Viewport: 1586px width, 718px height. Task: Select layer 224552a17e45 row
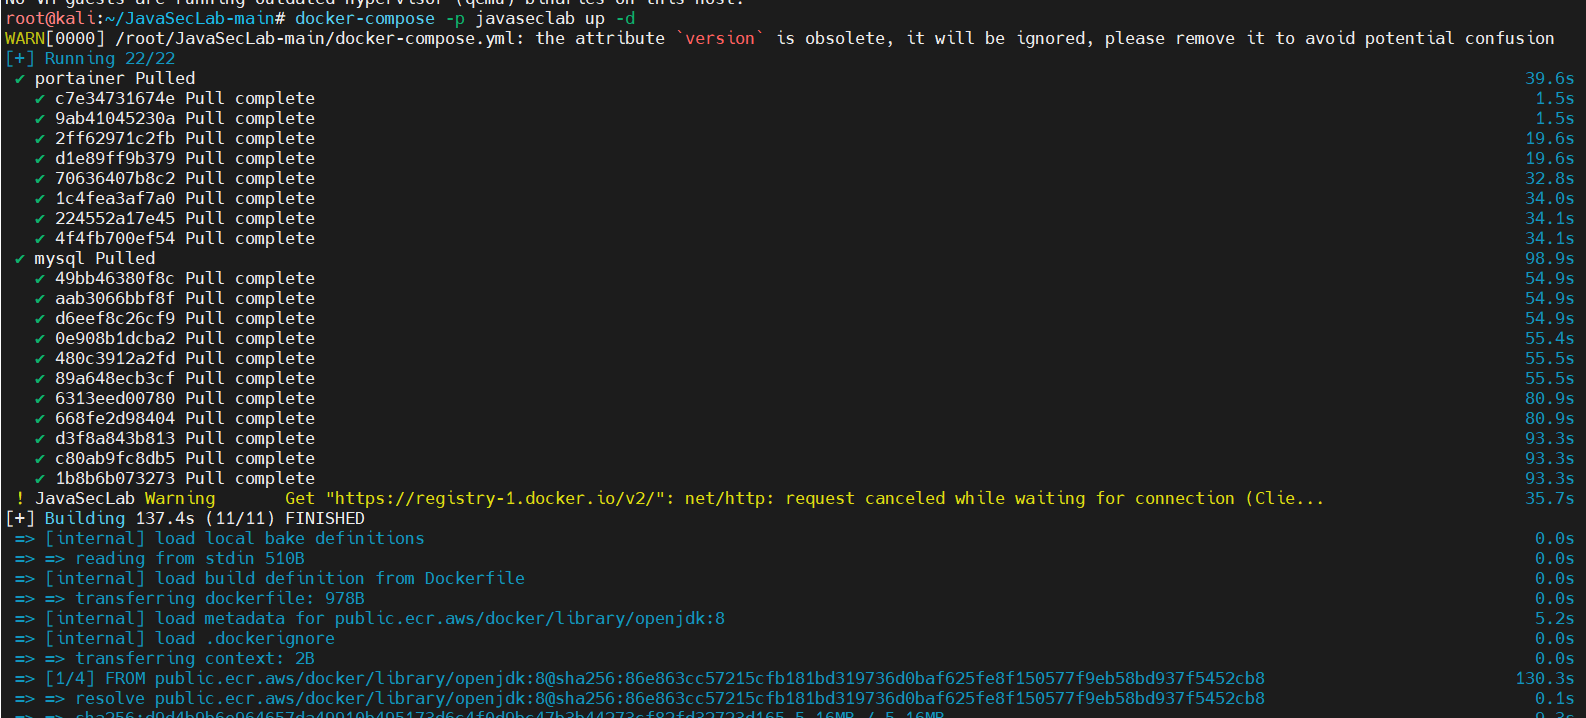(x=185, y=218)
